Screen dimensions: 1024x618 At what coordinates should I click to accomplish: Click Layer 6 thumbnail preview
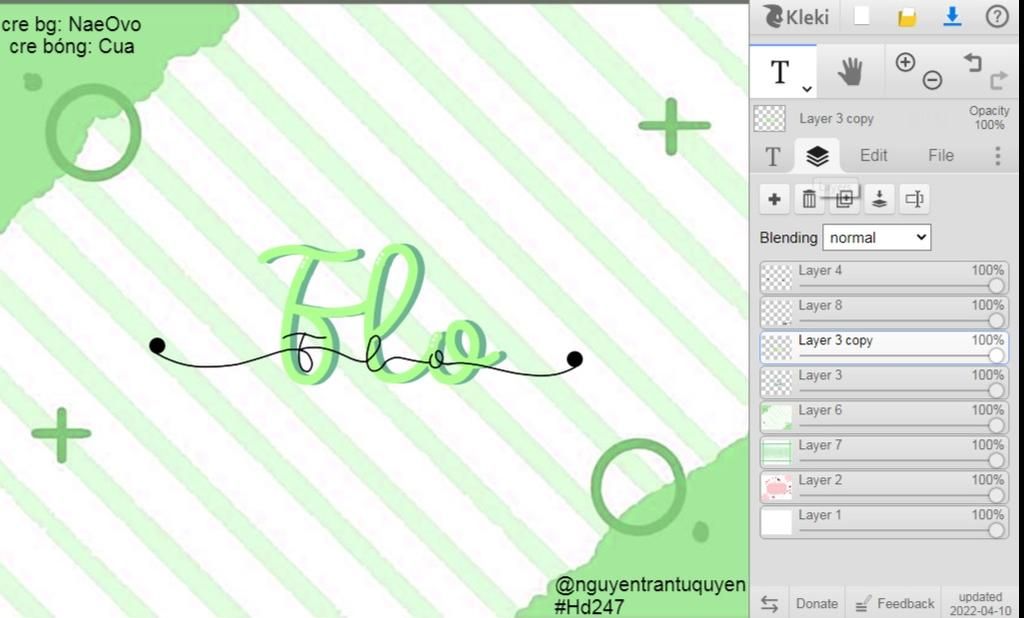click(777, 417)
